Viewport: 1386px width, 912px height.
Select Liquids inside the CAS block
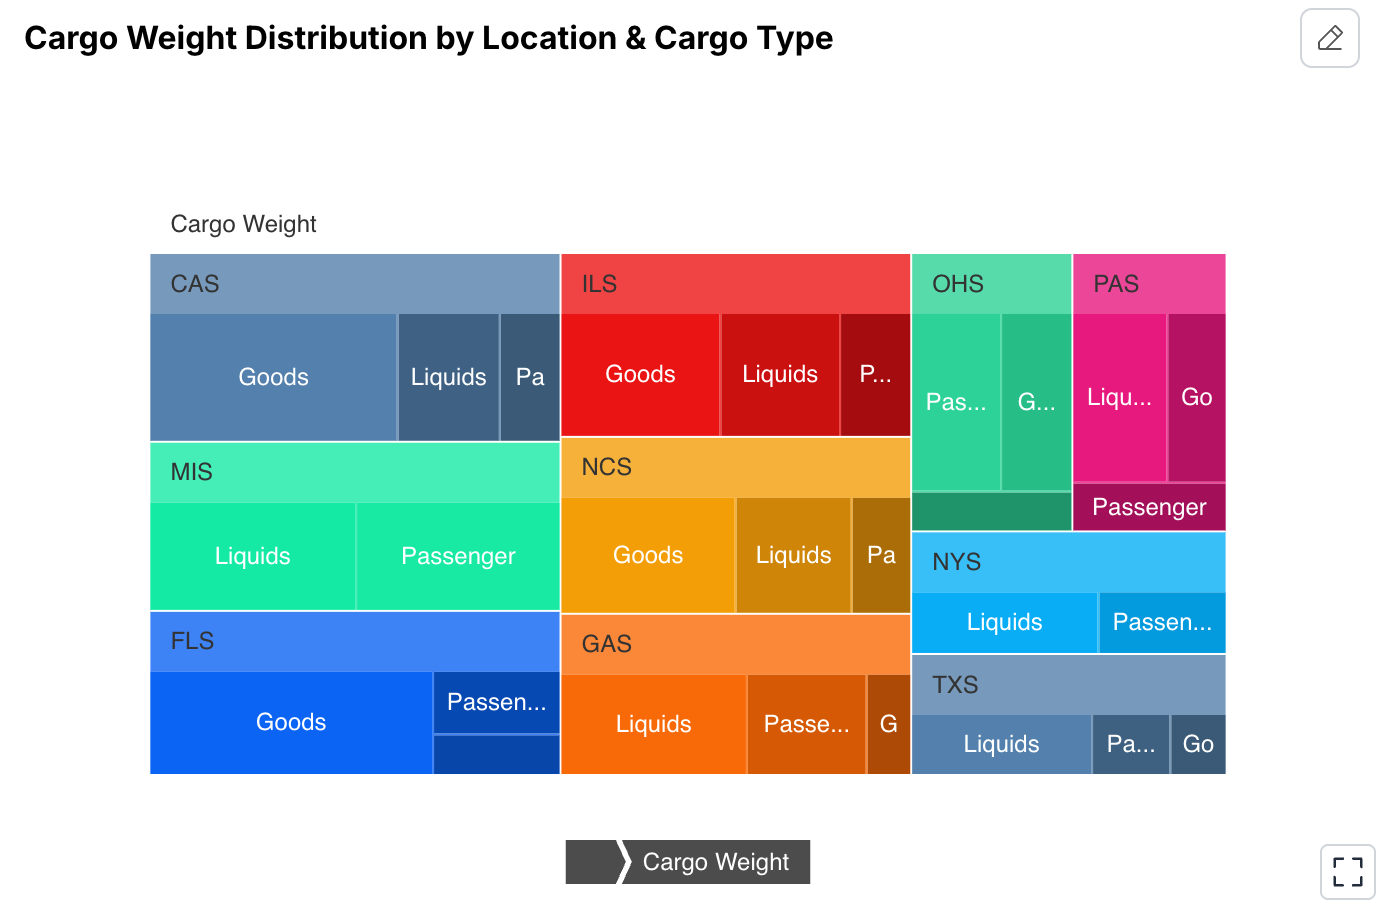point(448,377)
